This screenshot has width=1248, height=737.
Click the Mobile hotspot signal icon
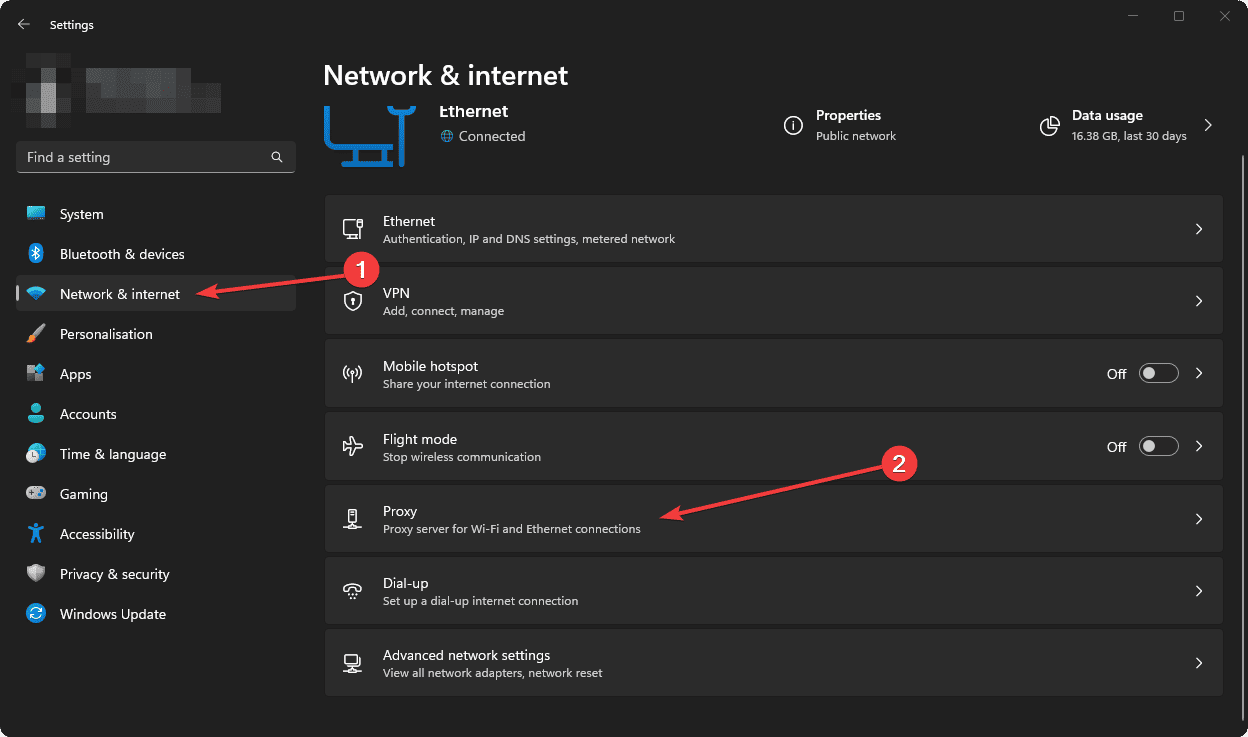[353, 373]
